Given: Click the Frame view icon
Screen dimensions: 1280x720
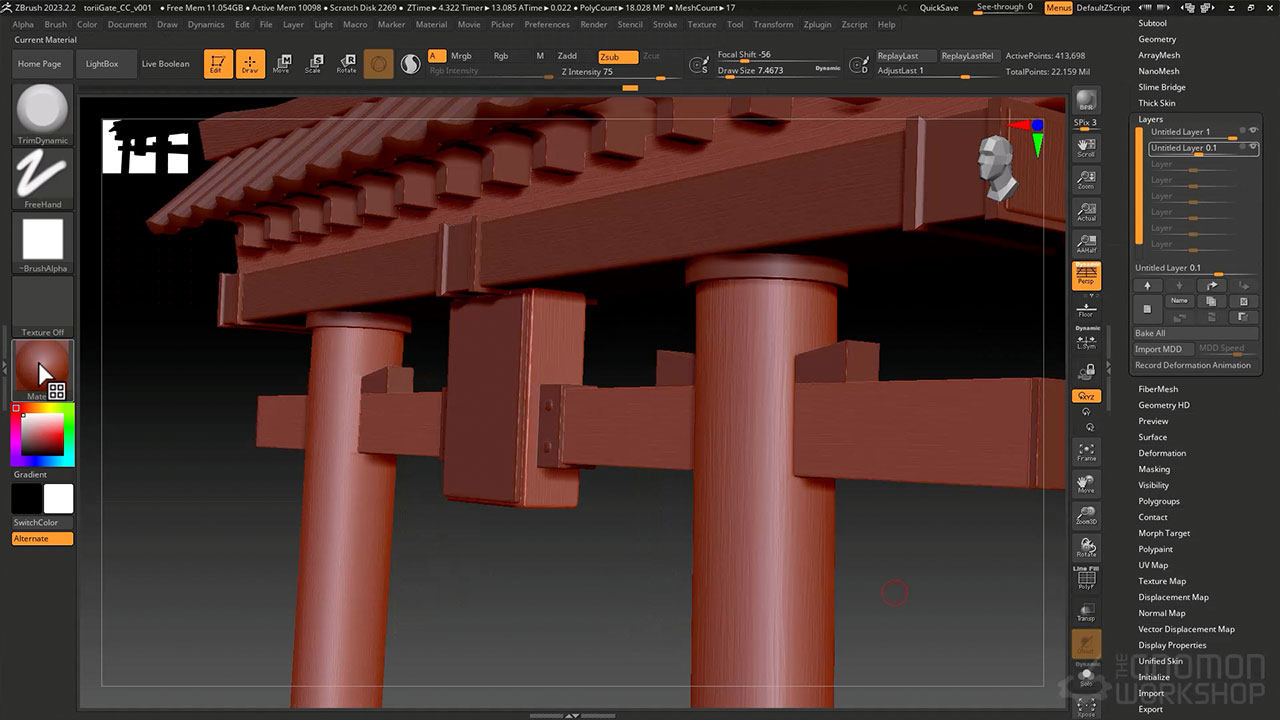Looking at the screenshot, I should pos(1086,451).
